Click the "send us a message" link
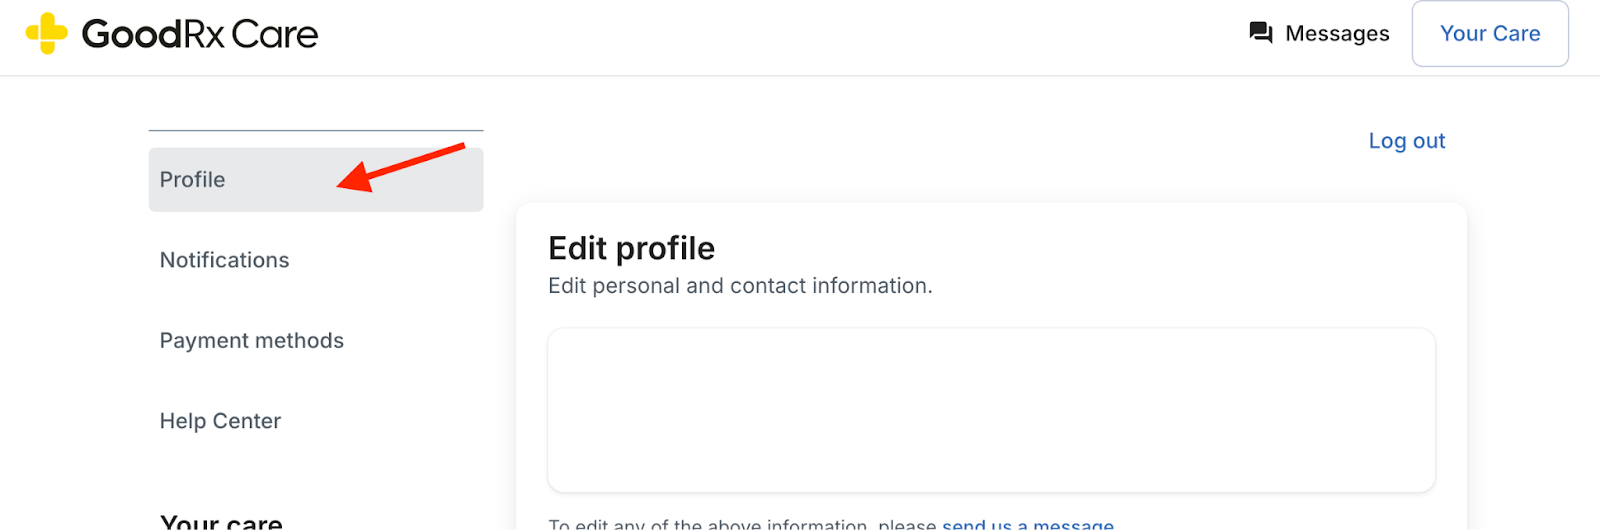This screenshot has width=1600, height=530. pos(1027,524)
